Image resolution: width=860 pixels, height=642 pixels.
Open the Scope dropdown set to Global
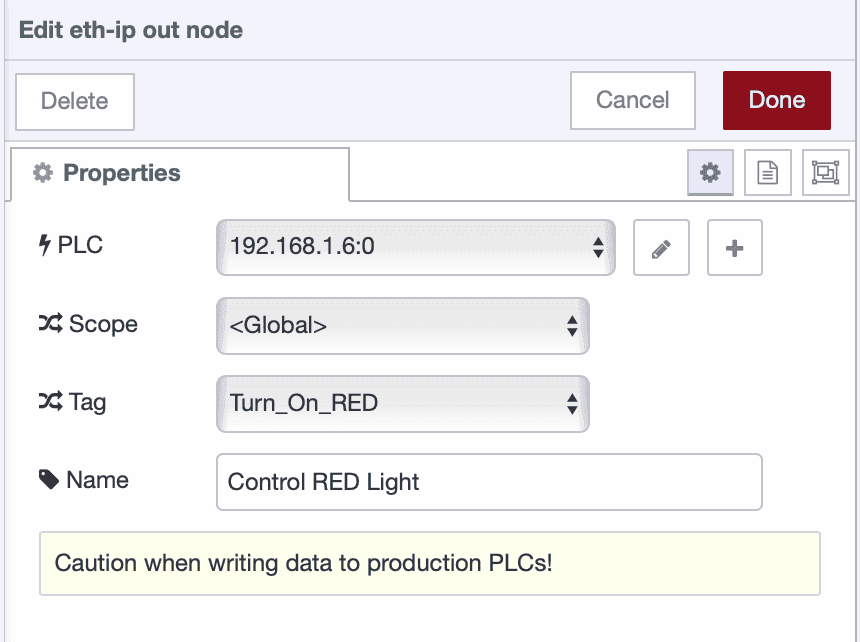point(402,326)
